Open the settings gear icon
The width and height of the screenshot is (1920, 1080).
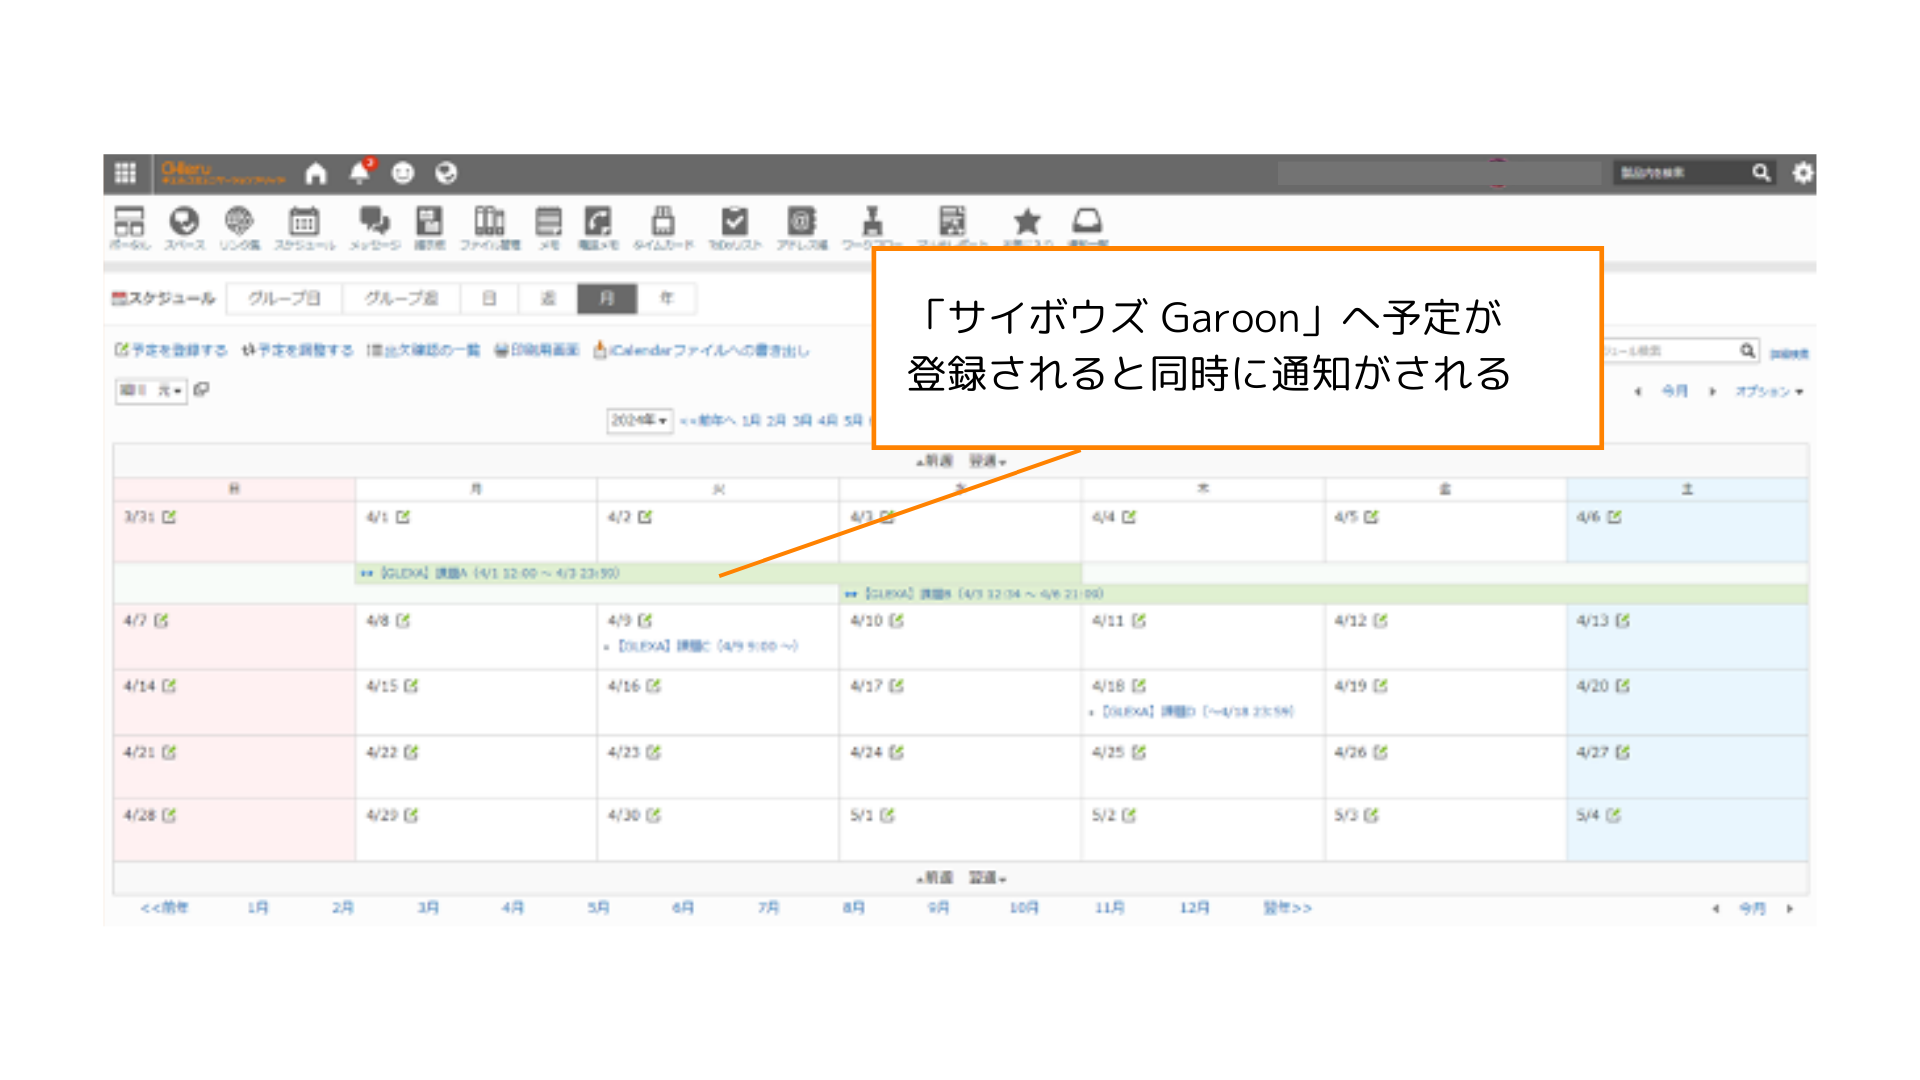pyautogui.click(x=1802, y=173)
